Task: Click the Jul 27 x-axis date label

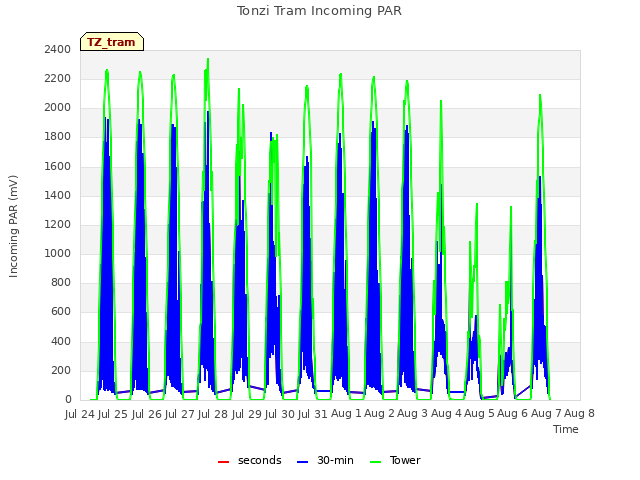Action: coord(180,414)
